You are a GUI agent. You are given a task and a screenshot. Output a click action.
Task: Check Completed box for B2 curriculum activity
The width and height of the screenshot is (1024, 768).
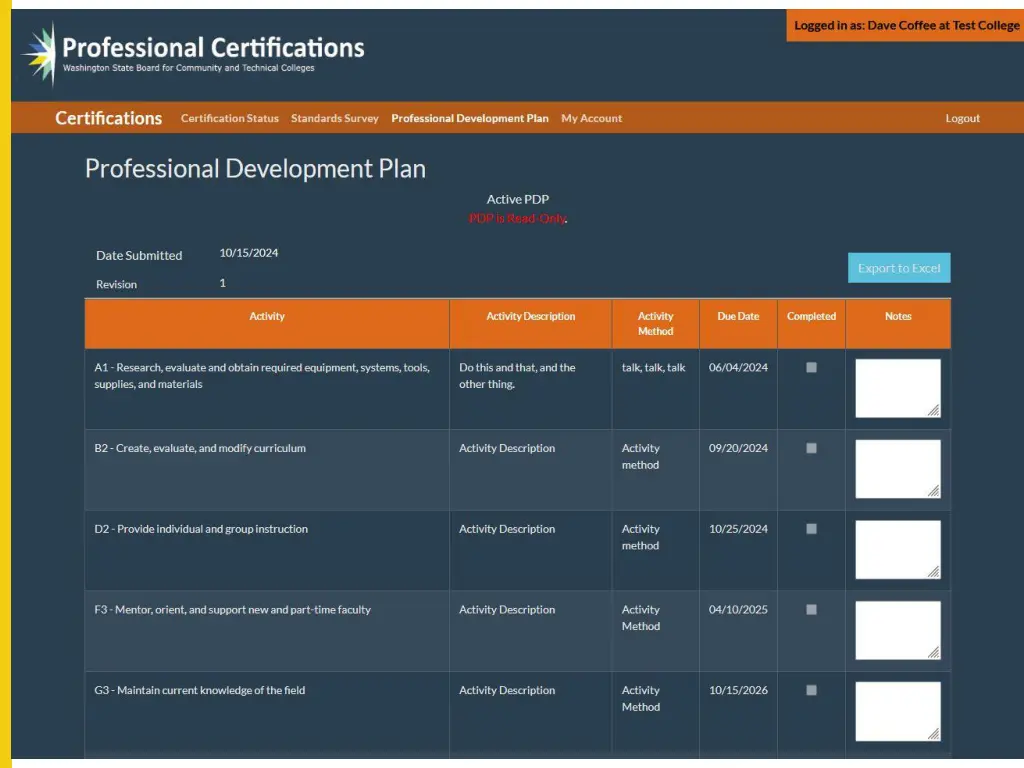[x=811, y=448]
